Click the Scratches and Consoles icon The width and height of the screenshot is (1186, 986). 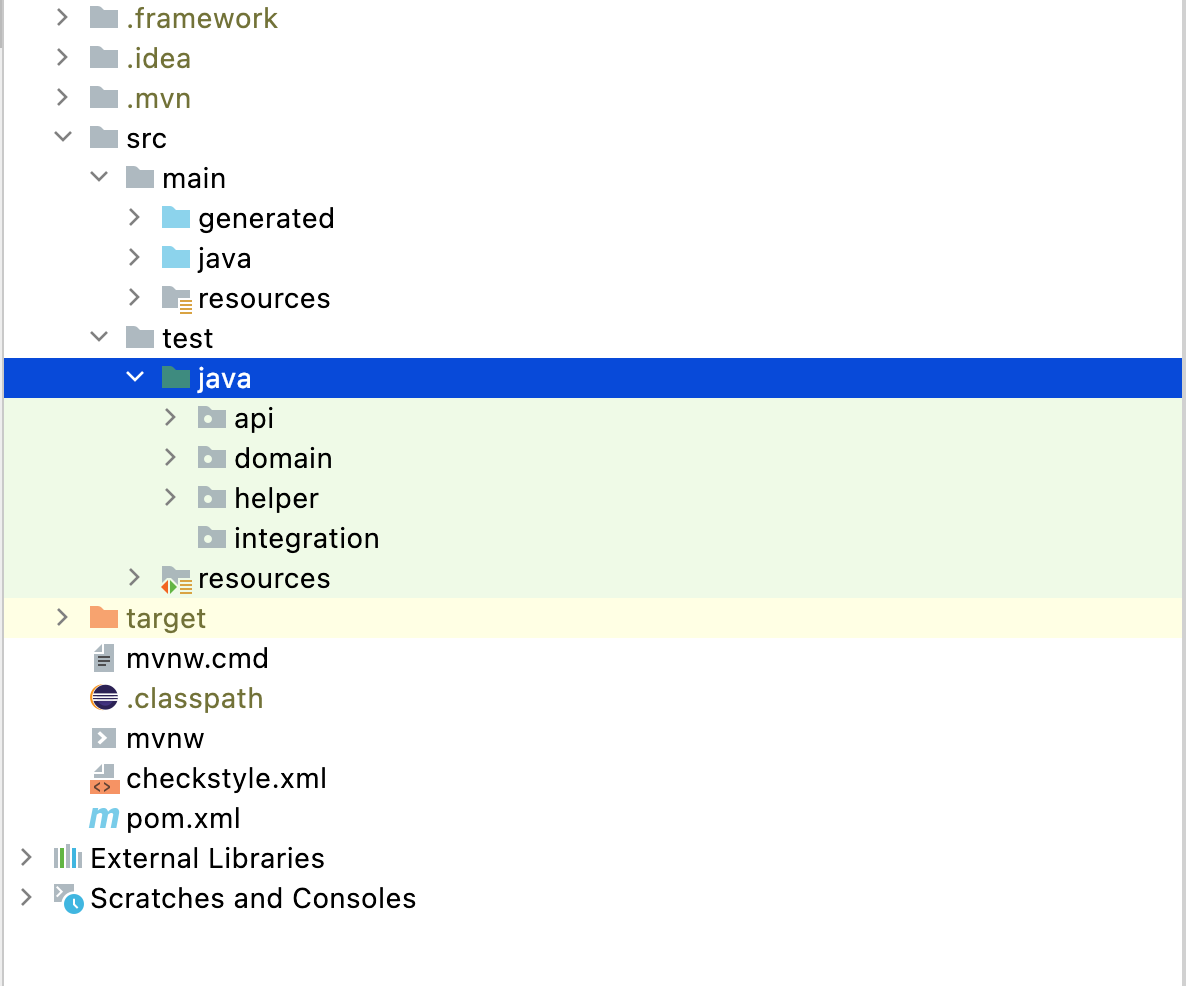[x=66, y=898]
